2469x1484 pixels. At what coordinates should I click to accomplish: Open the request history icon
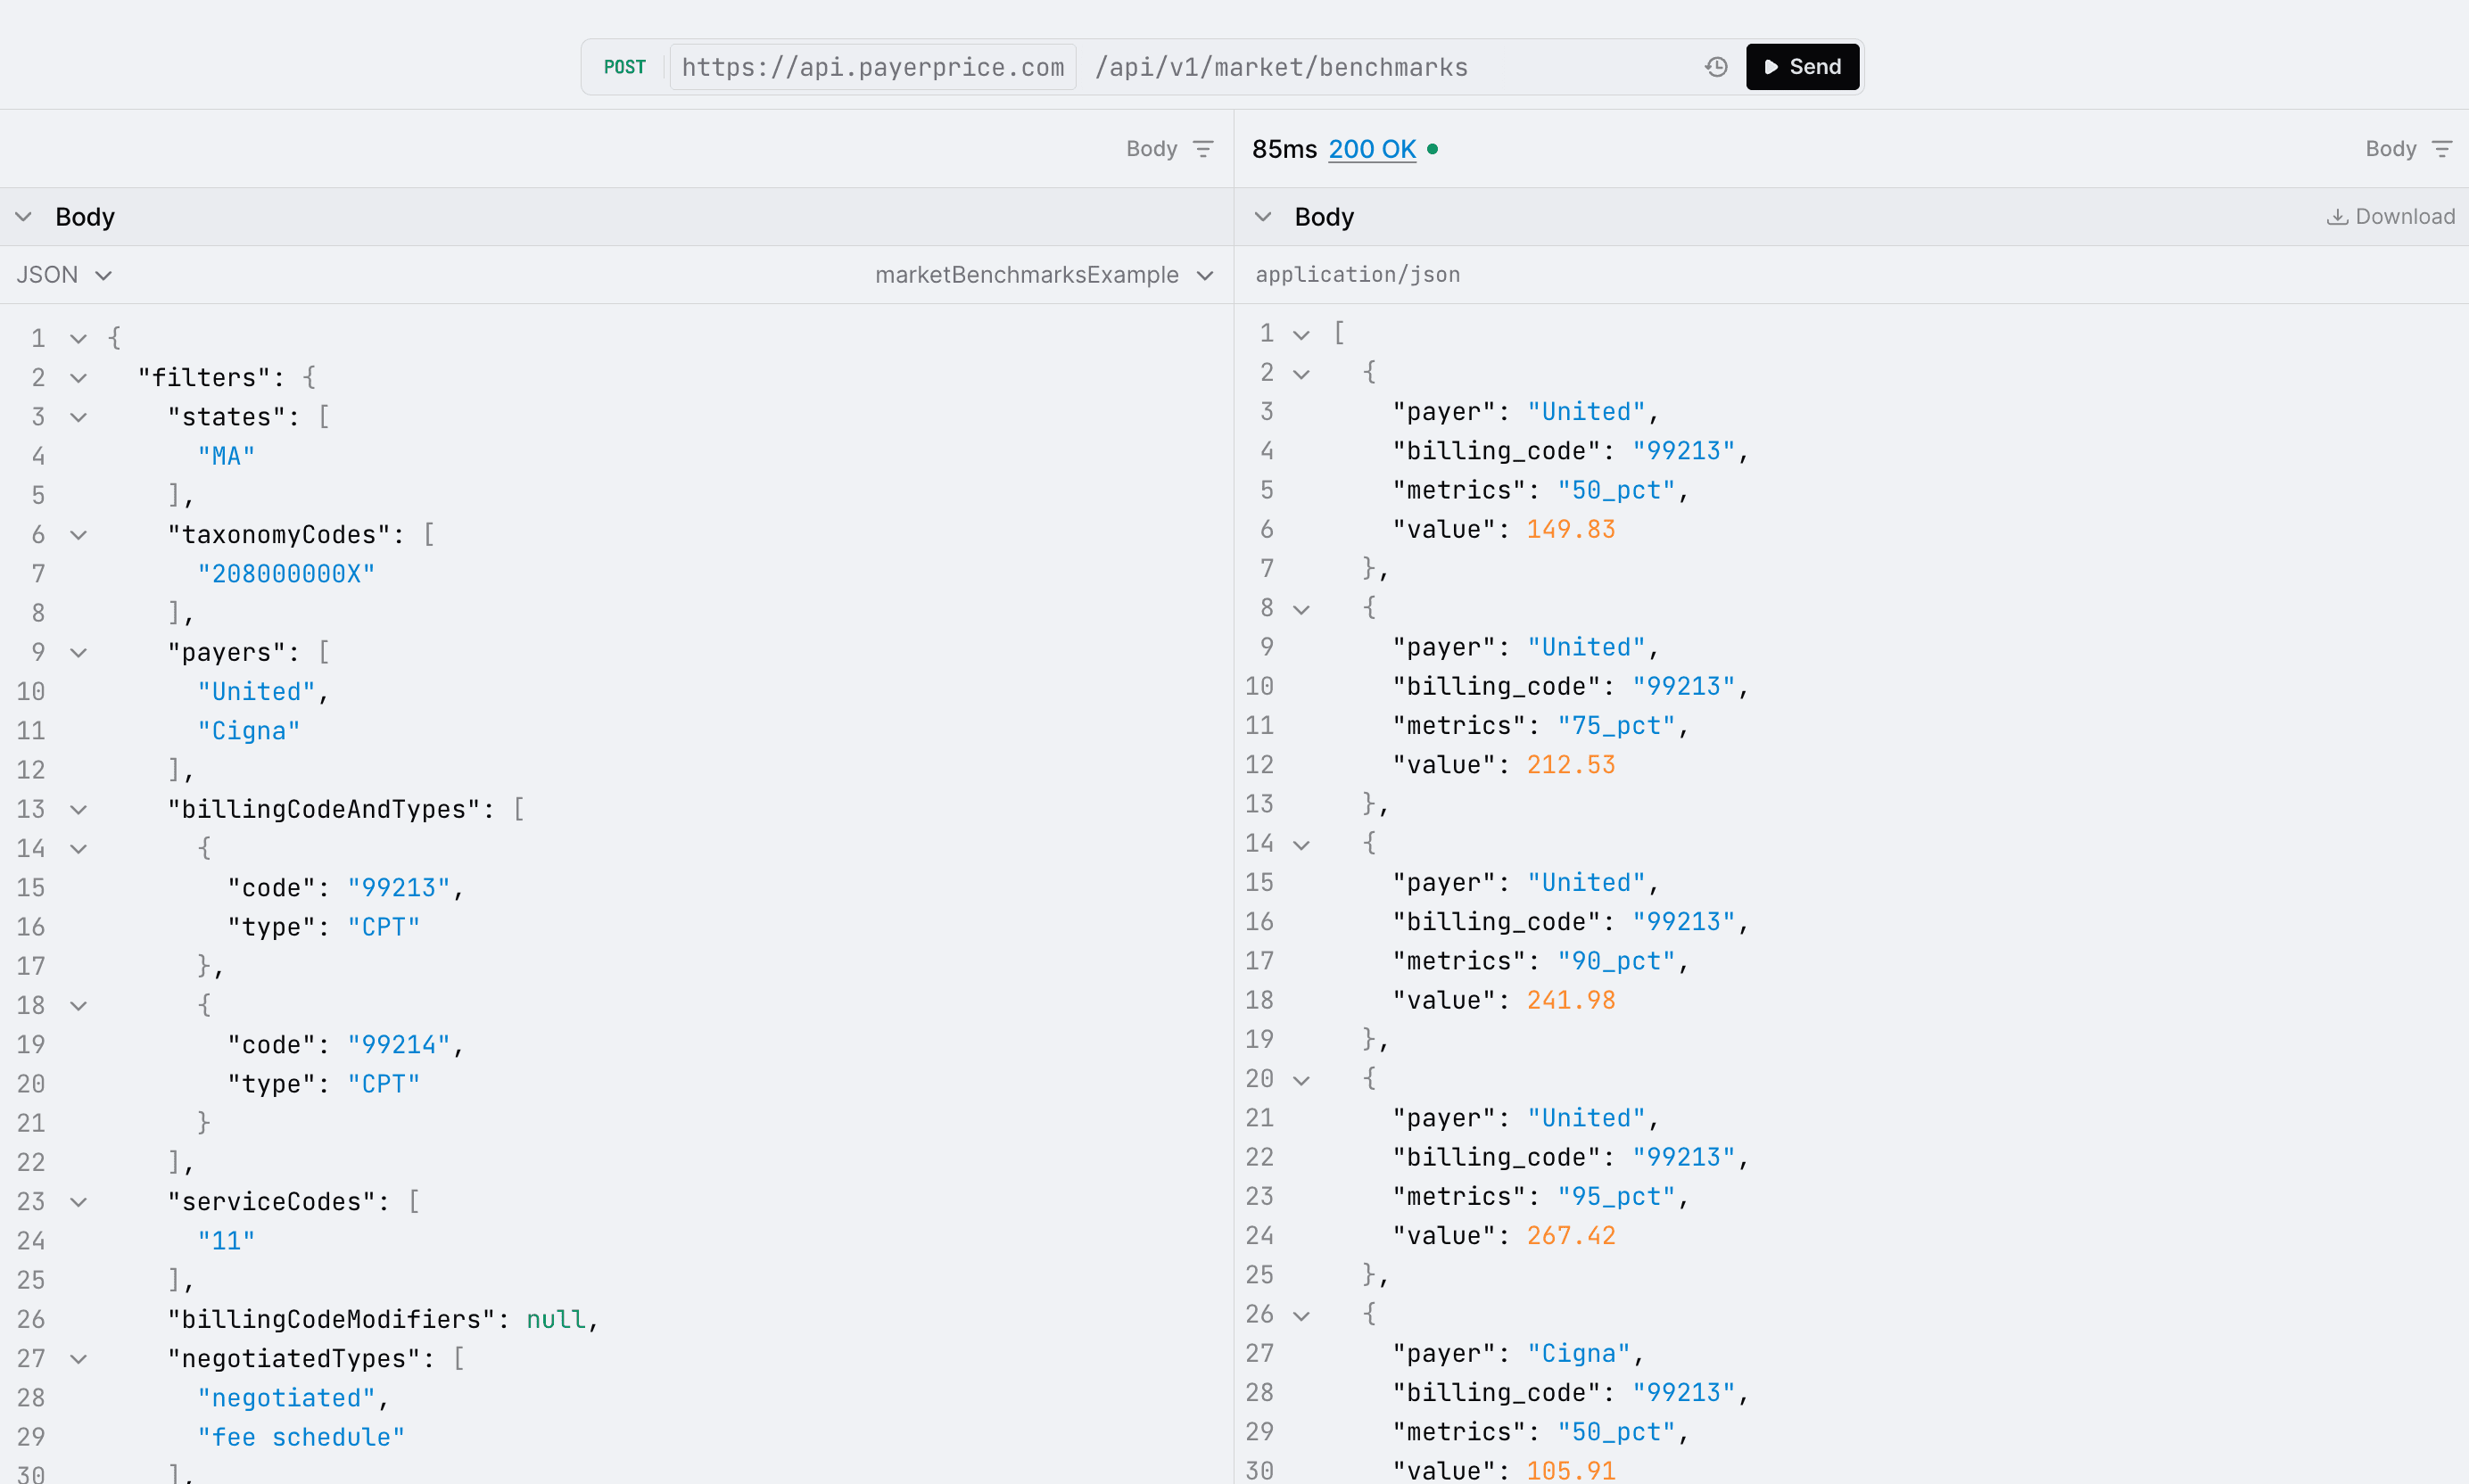point(1714,66)
